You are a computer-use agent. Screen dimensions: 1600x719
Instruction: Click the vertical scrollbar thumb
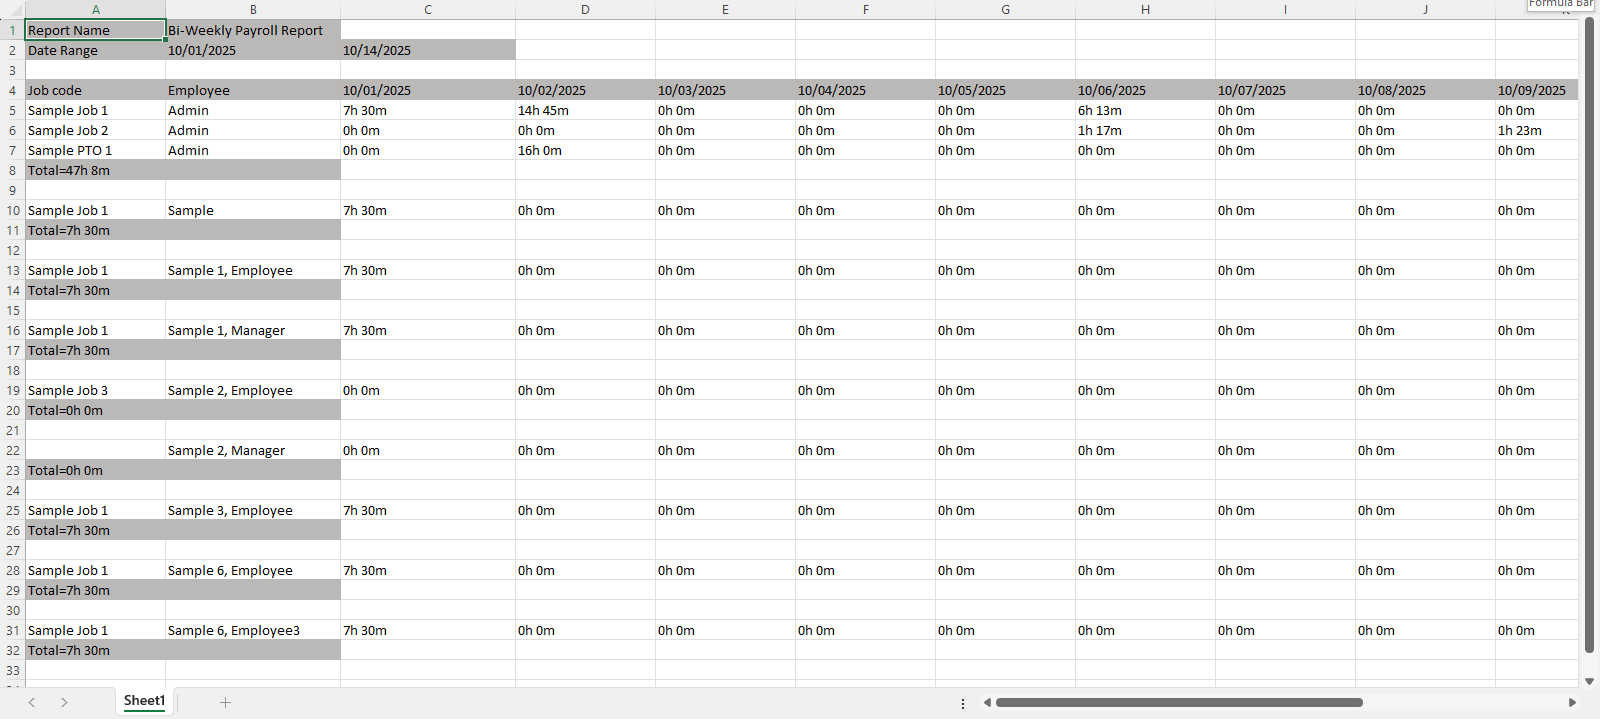click(x=1589, y=335)
